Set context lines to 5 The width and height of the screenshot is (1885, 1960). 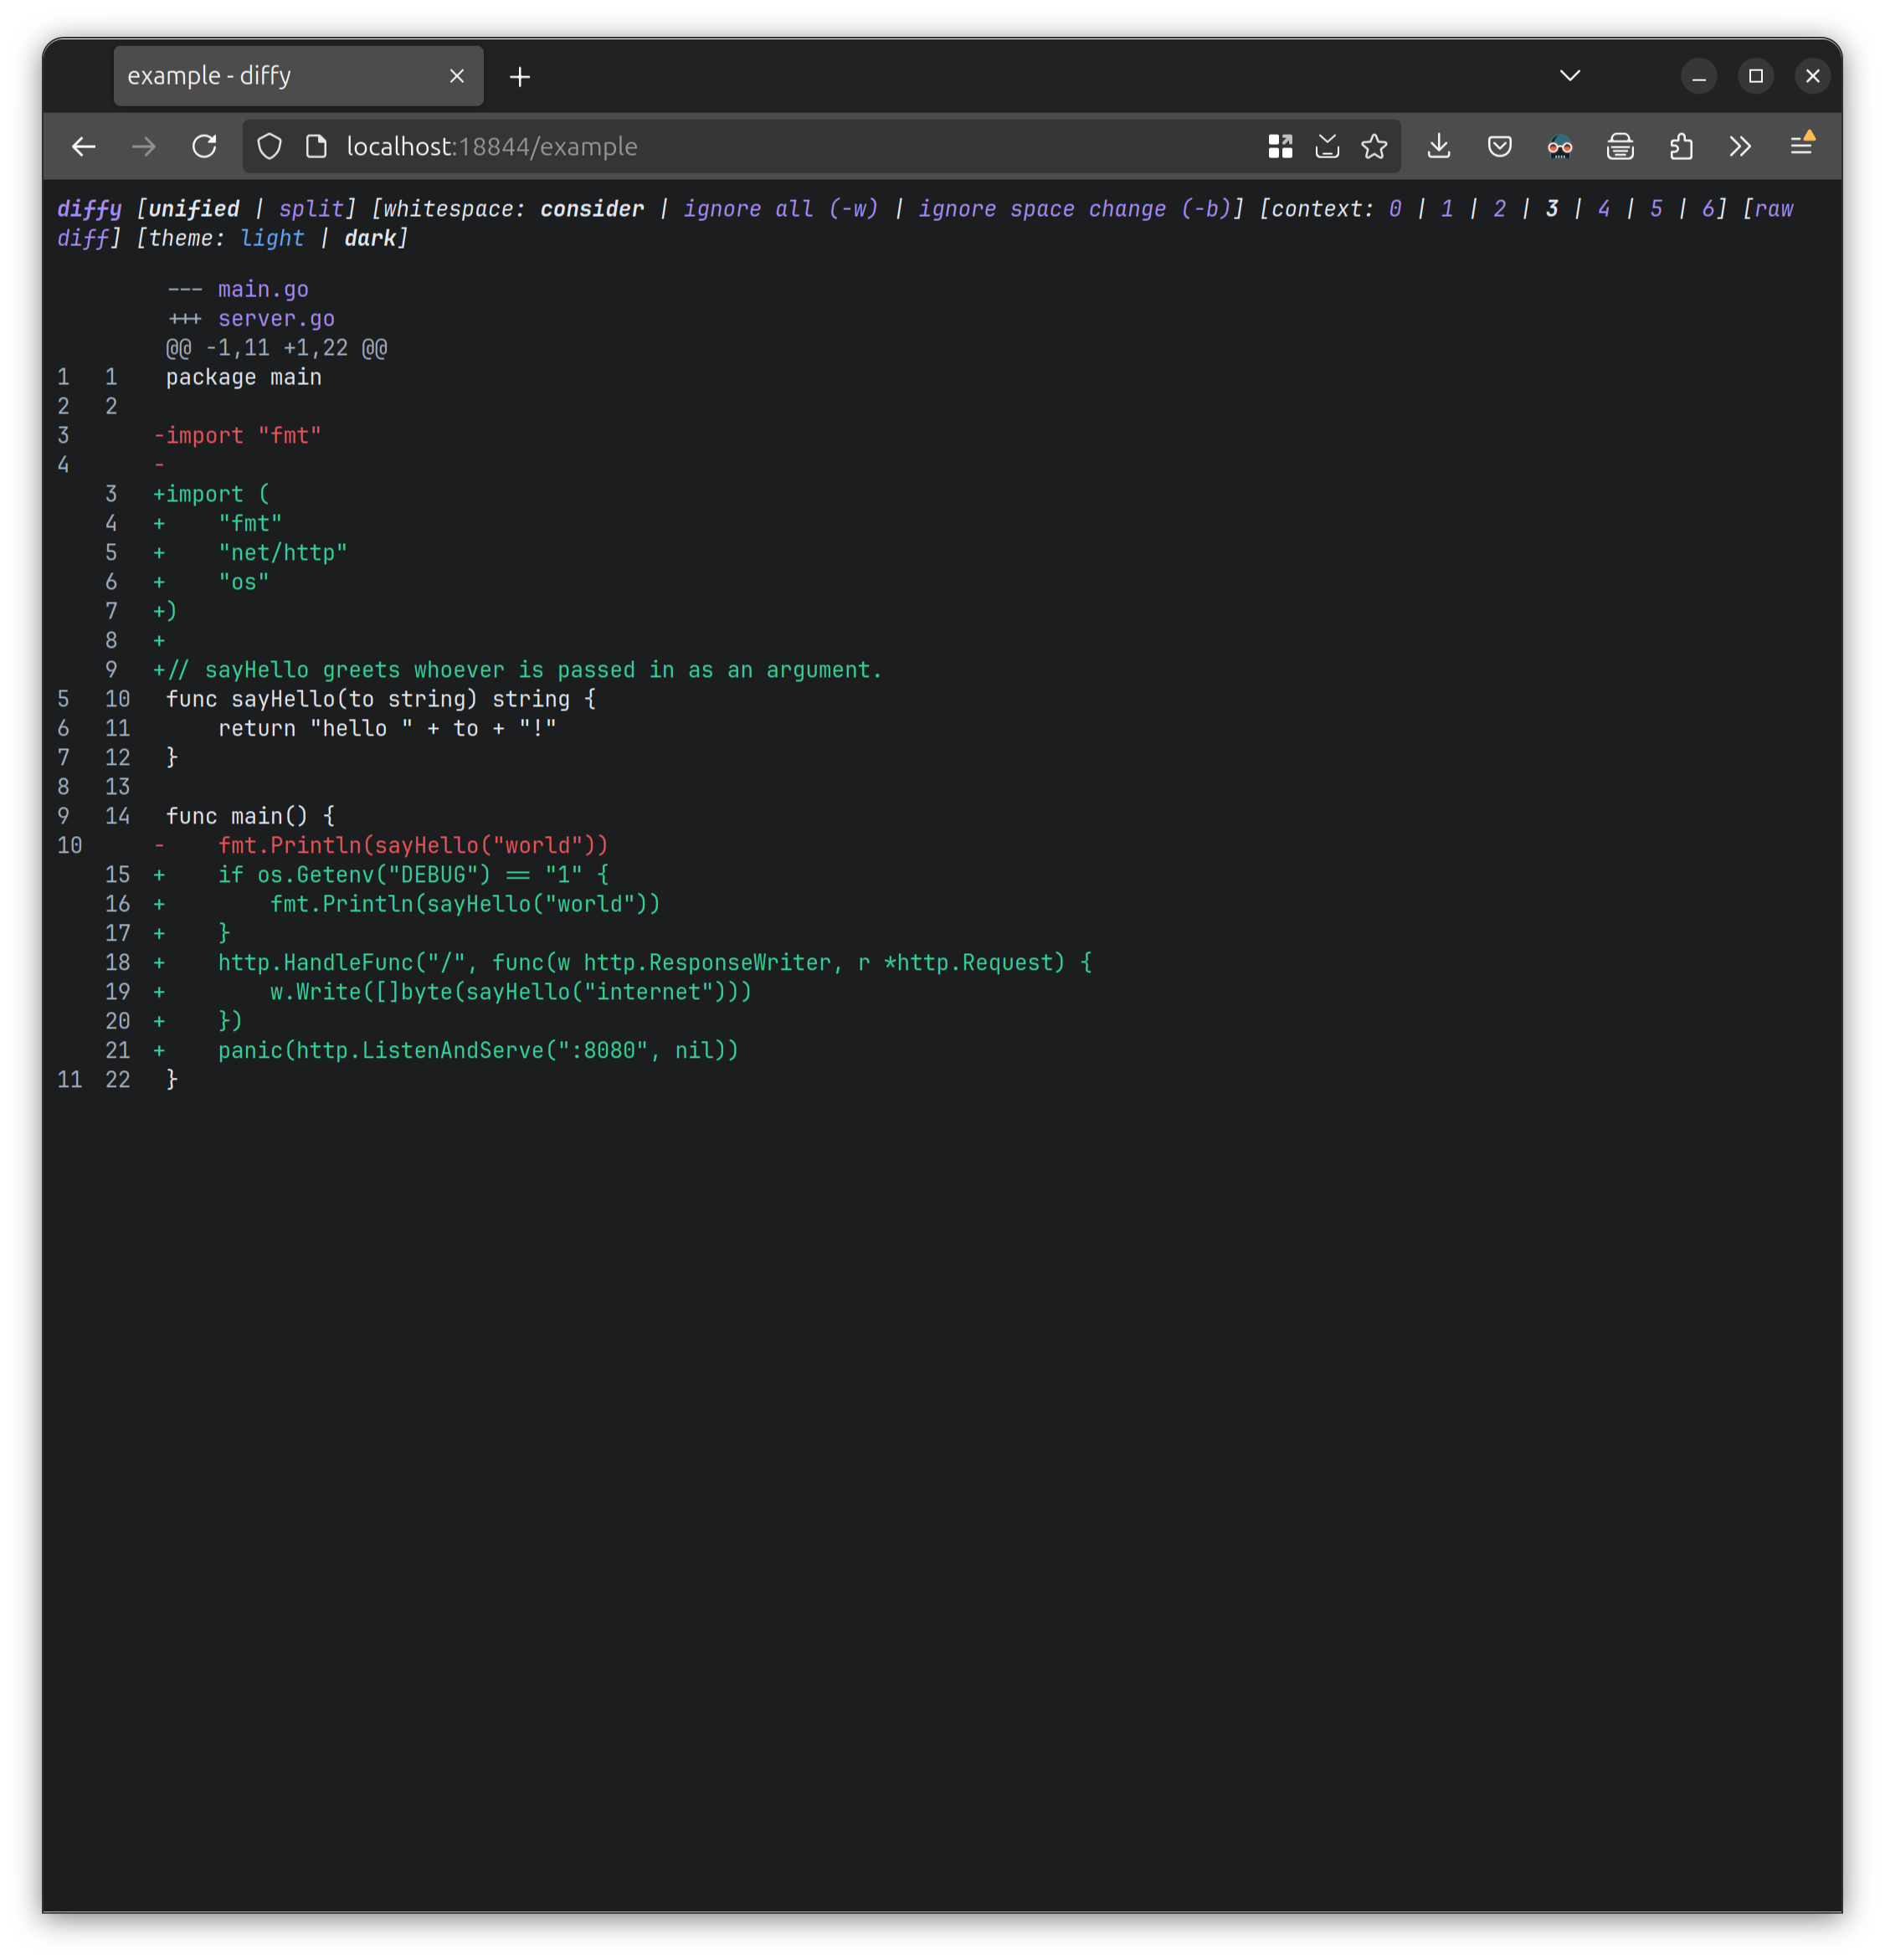tap(1656, 209)
